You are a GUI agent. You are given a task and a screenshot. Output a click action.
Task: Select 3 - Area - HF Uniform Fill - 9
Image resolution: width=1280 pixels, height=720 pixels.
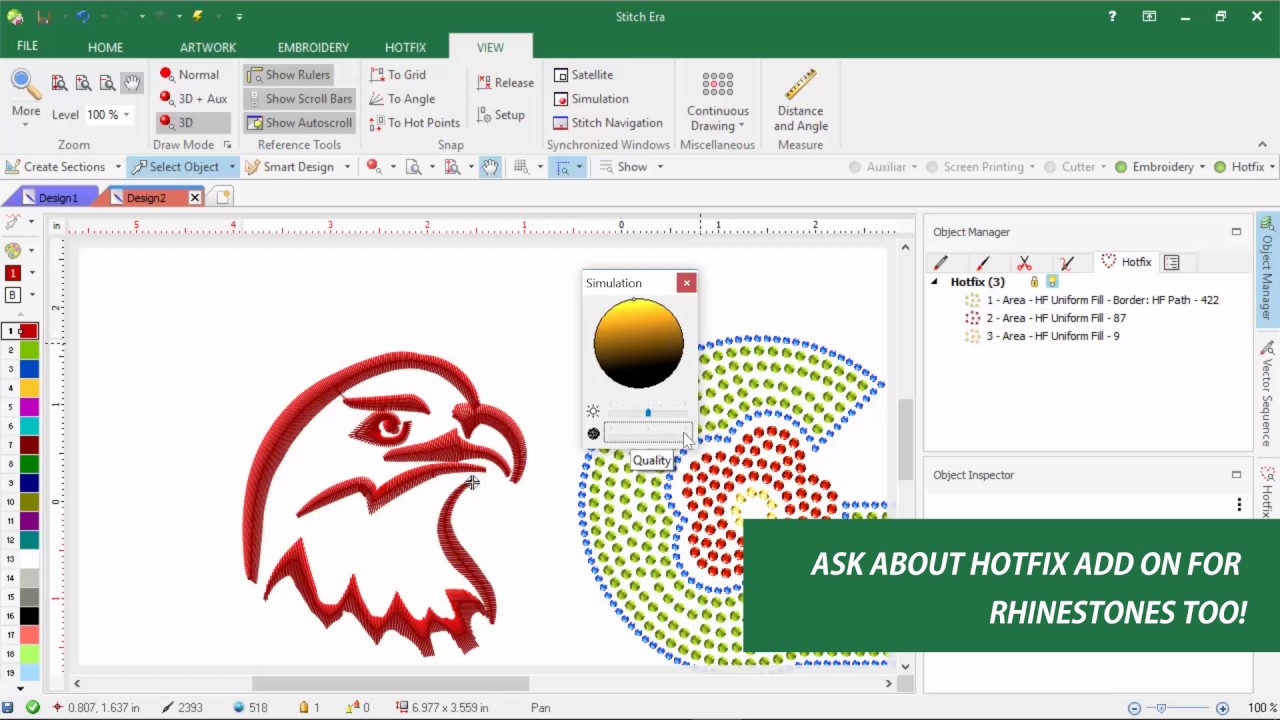click(1053, 336)
